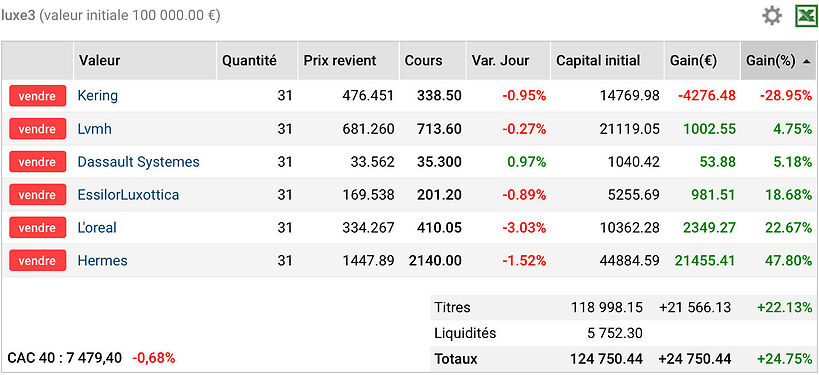Open the Dassault Systemes stock link

coord(138,162)
